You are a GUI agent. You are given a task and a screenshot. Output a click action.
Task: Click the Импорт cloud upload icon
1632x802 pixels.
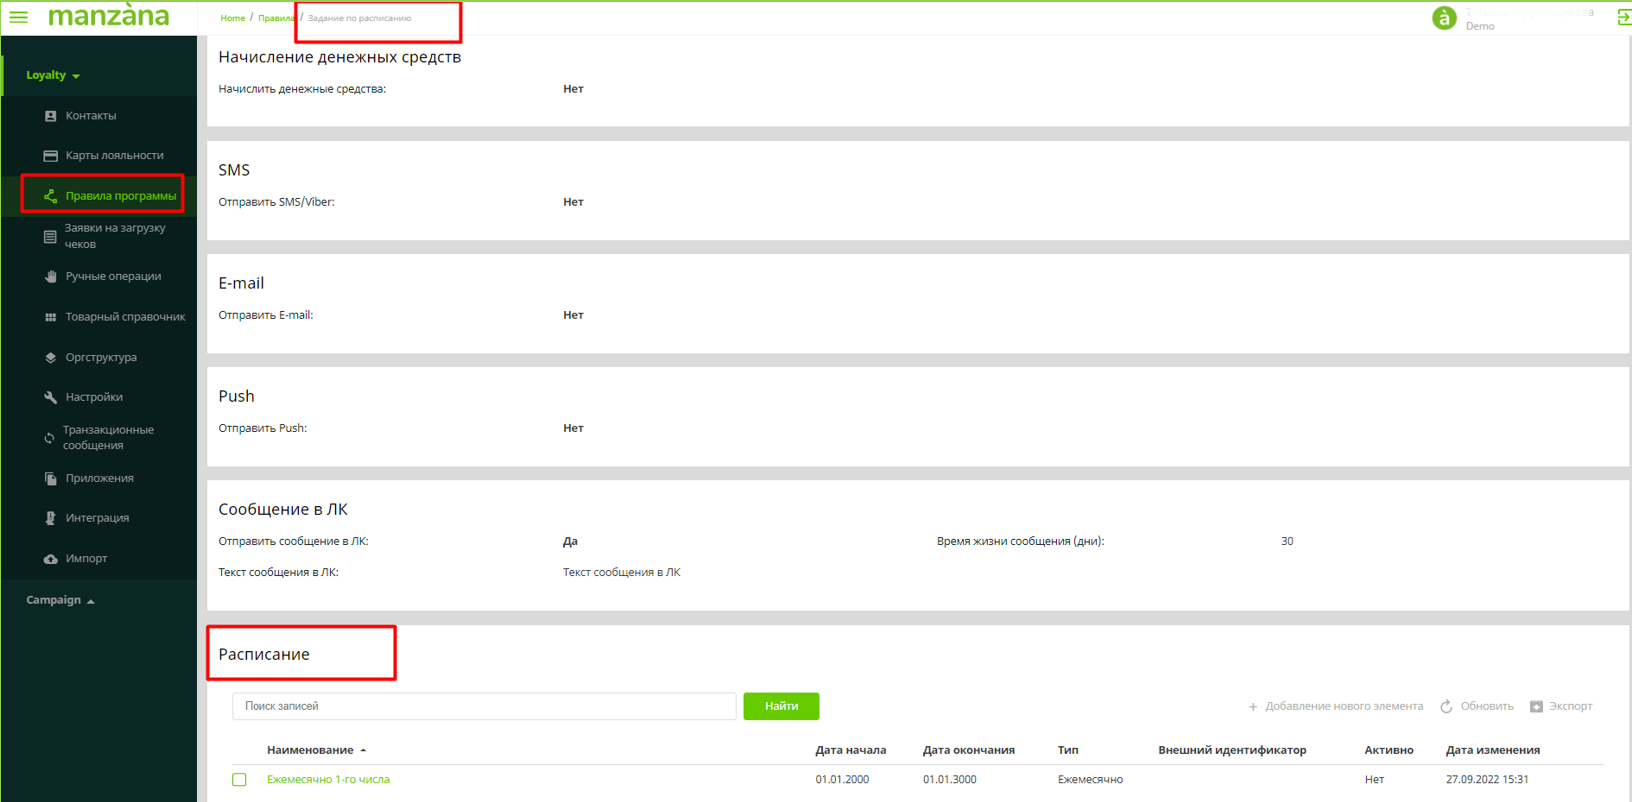[x=50, y=559]
